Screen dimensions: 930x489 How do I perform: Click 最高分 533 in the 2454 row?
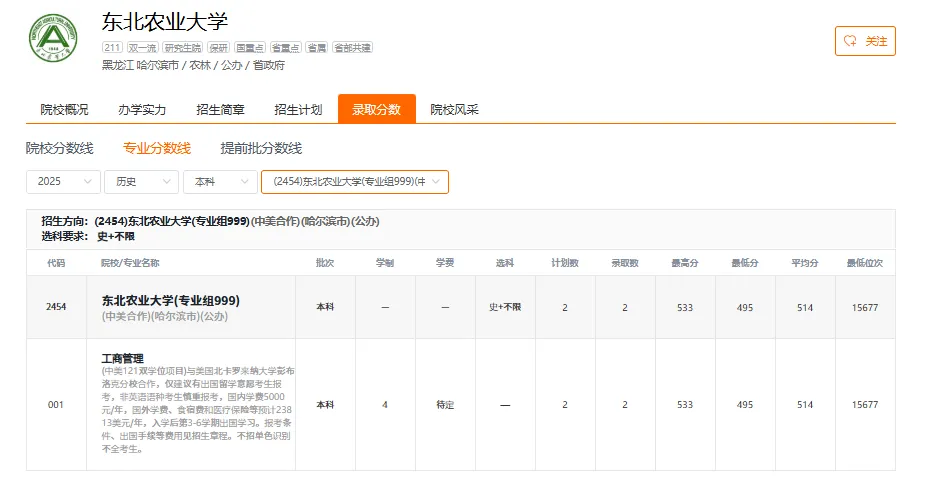[x=684, y=307]
